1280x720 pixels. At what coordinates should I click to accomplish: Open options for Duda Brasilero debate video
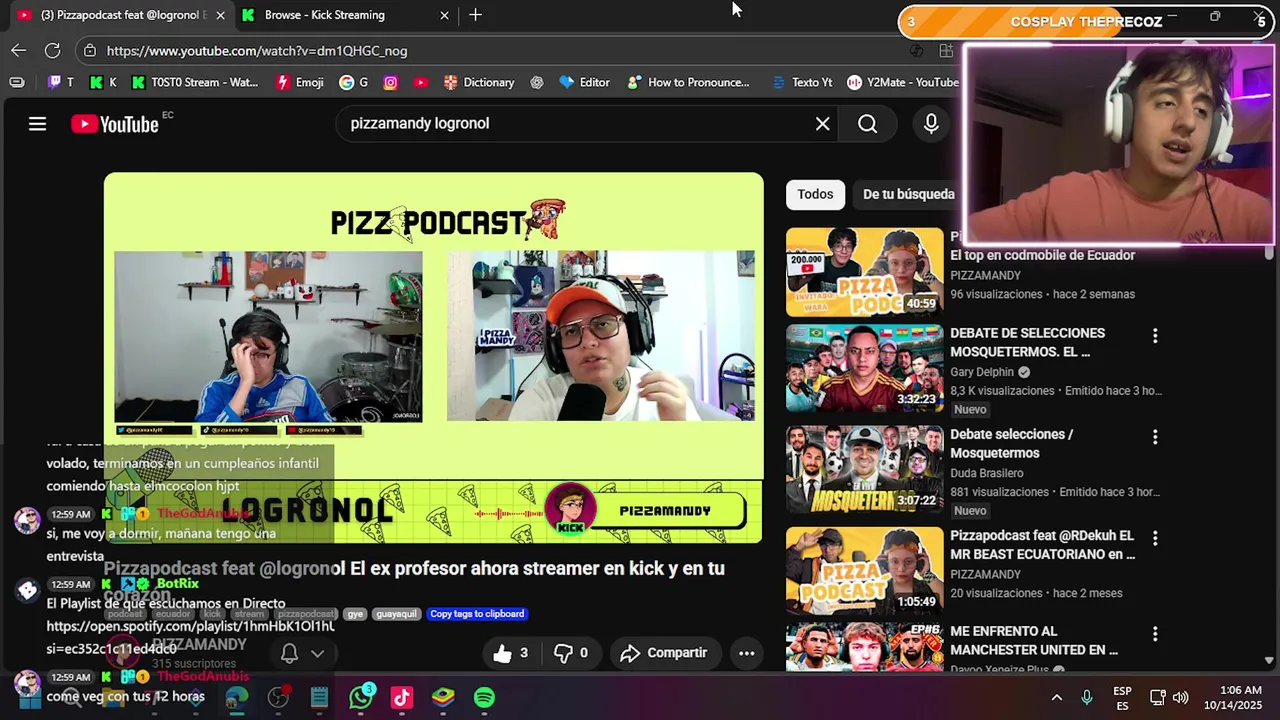click(x=1155, y=437)
